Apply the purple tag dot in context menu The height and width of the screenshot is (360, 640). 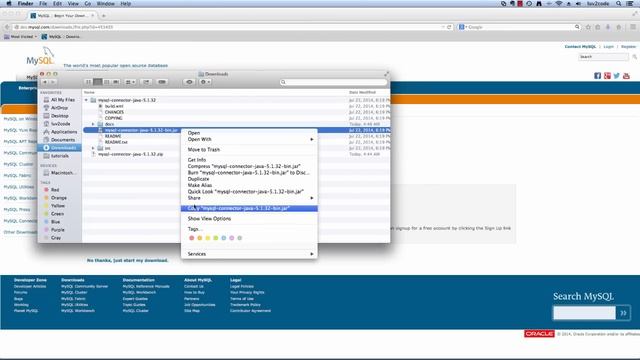[x=231, y=238]
